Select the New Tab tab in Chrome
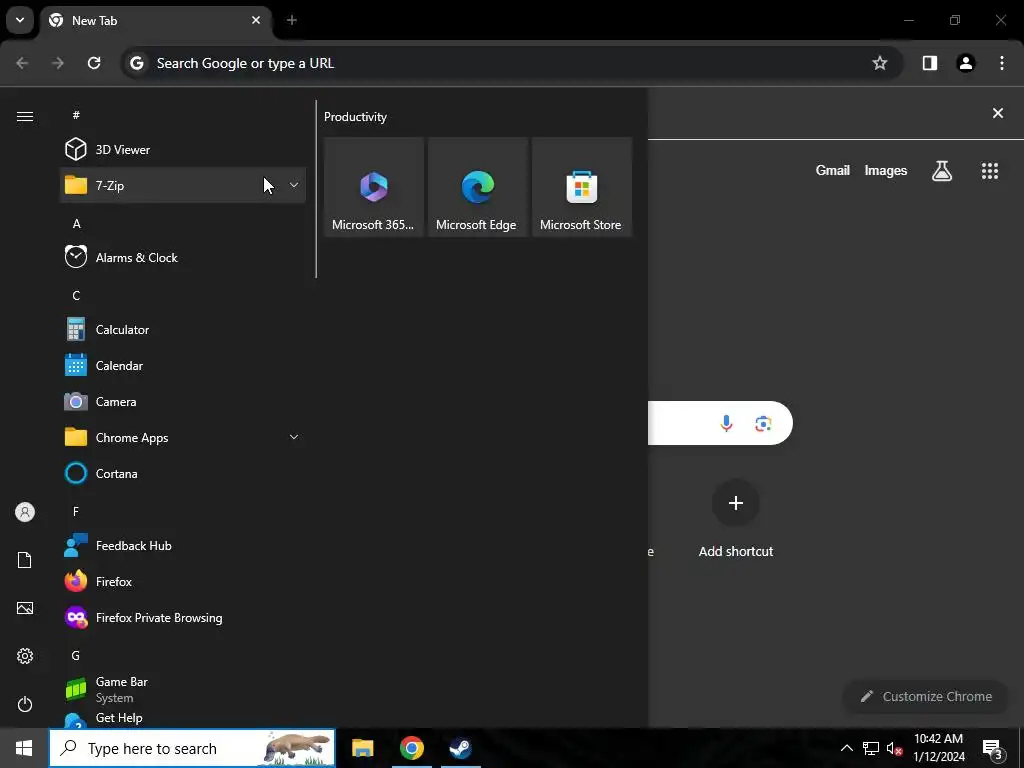This screenshot has height=768, width=1024. coord(157,21)
